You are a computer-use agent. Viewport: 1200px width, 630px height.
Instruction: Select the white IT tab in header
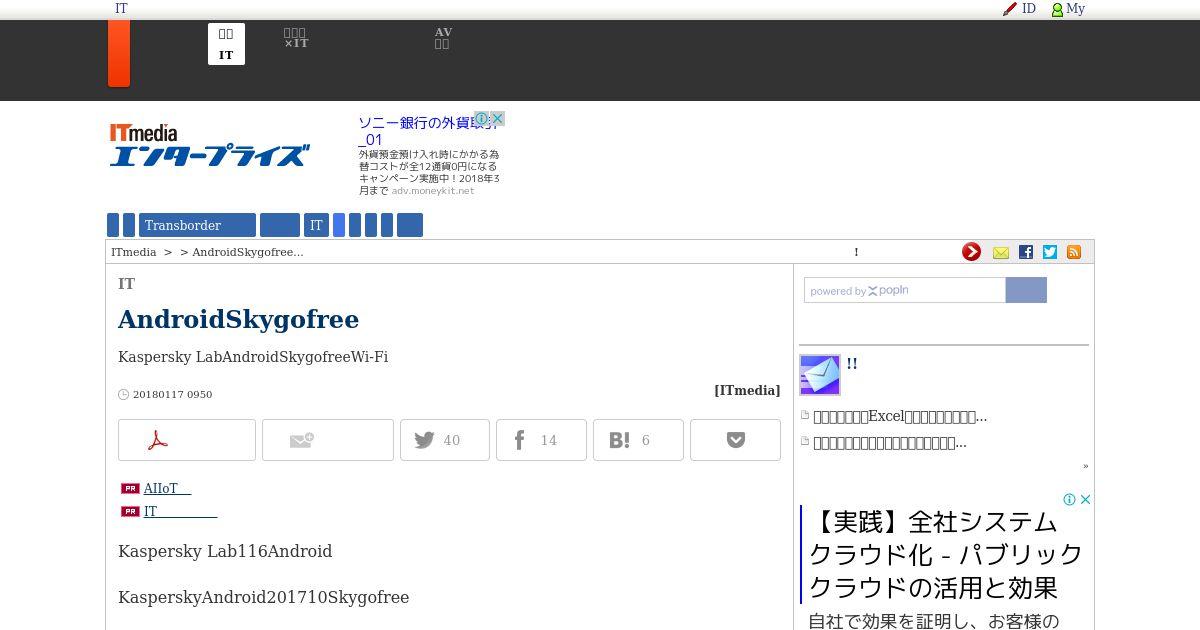coord(226,44)
